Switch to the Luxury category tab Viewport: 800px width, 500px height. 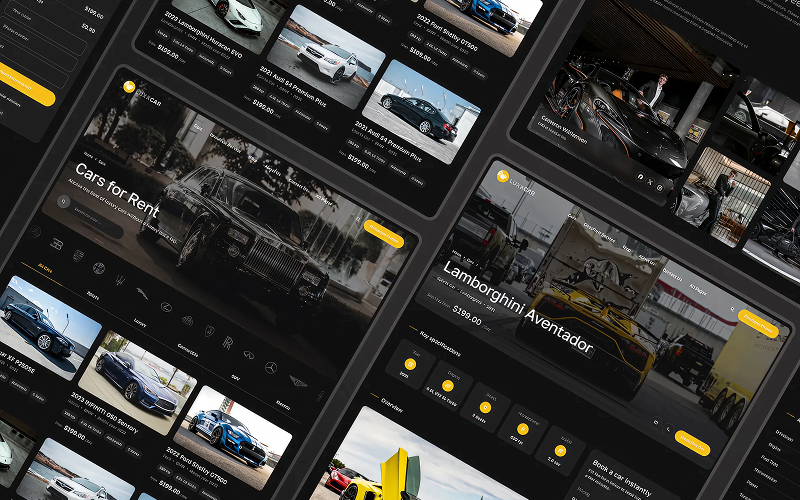140,322
